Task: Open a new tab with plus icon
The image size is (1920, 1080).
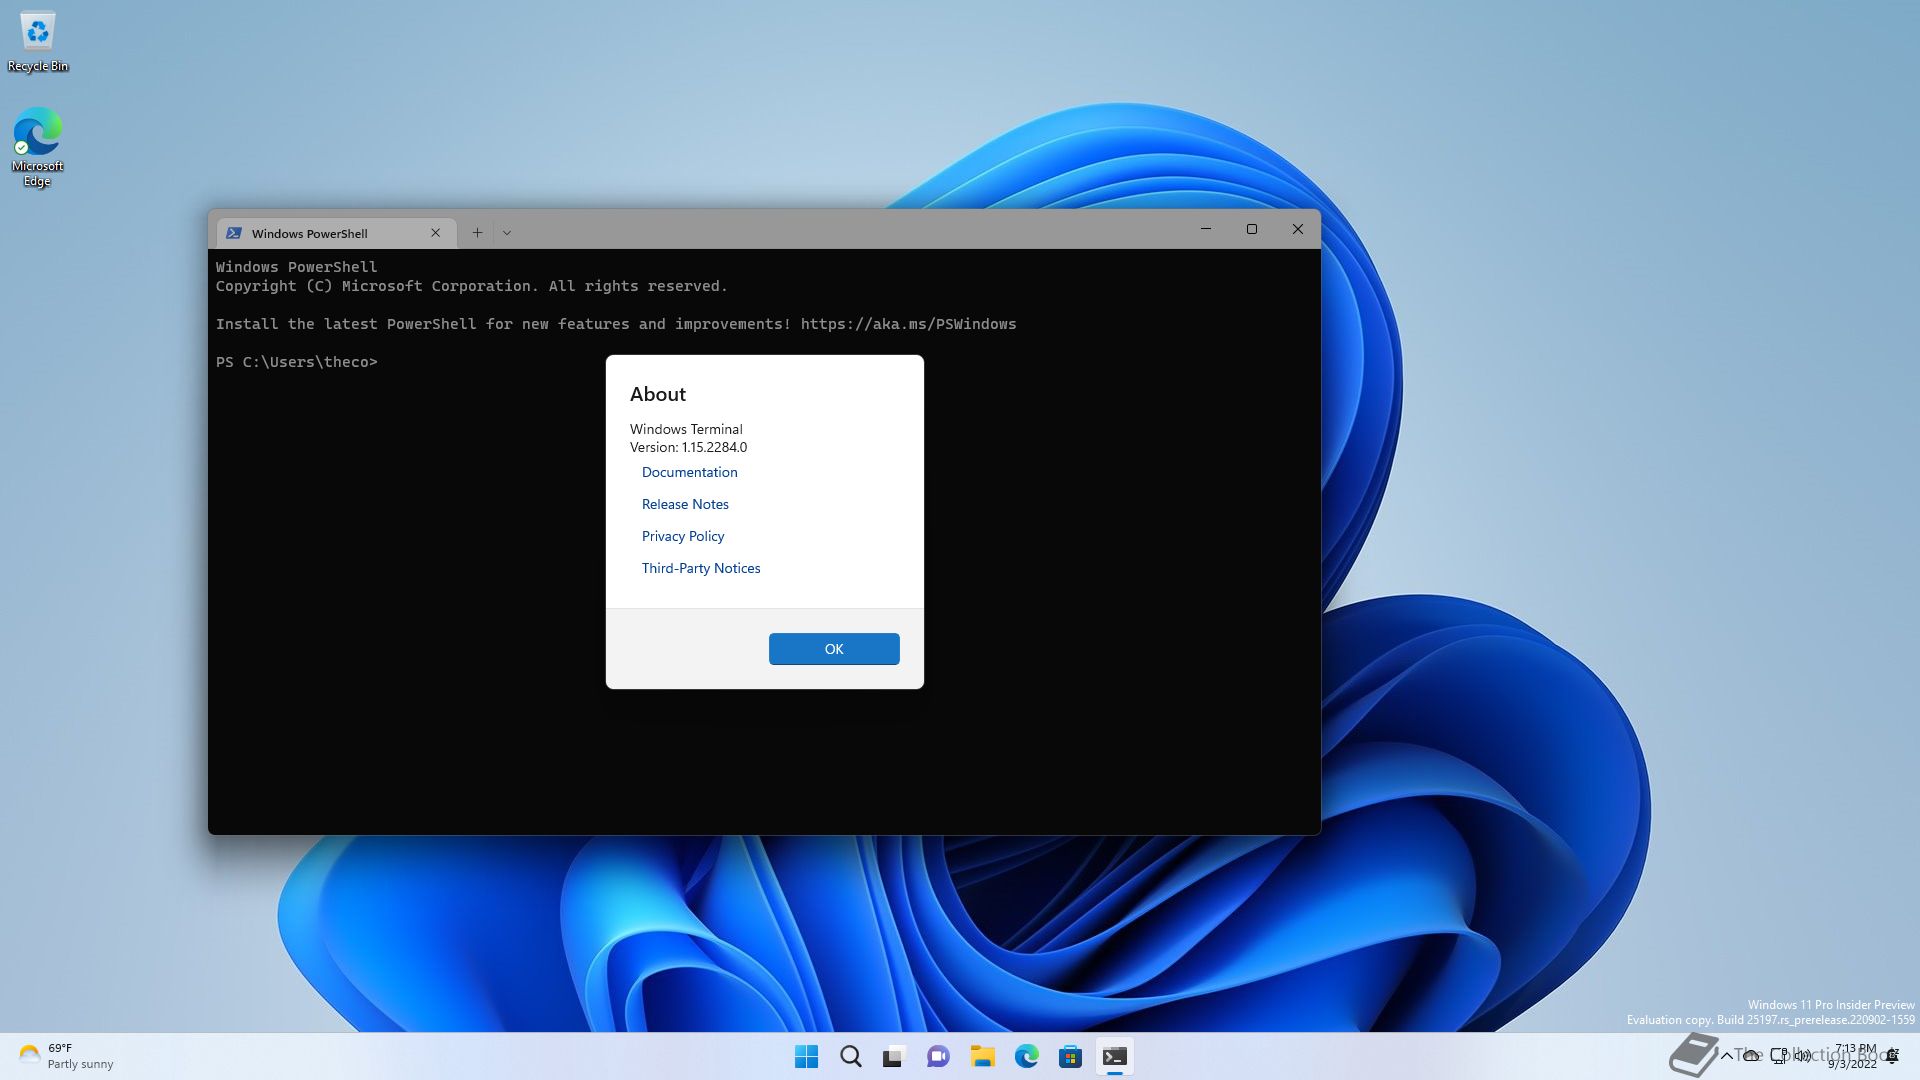Action: (x=477, y=233)
